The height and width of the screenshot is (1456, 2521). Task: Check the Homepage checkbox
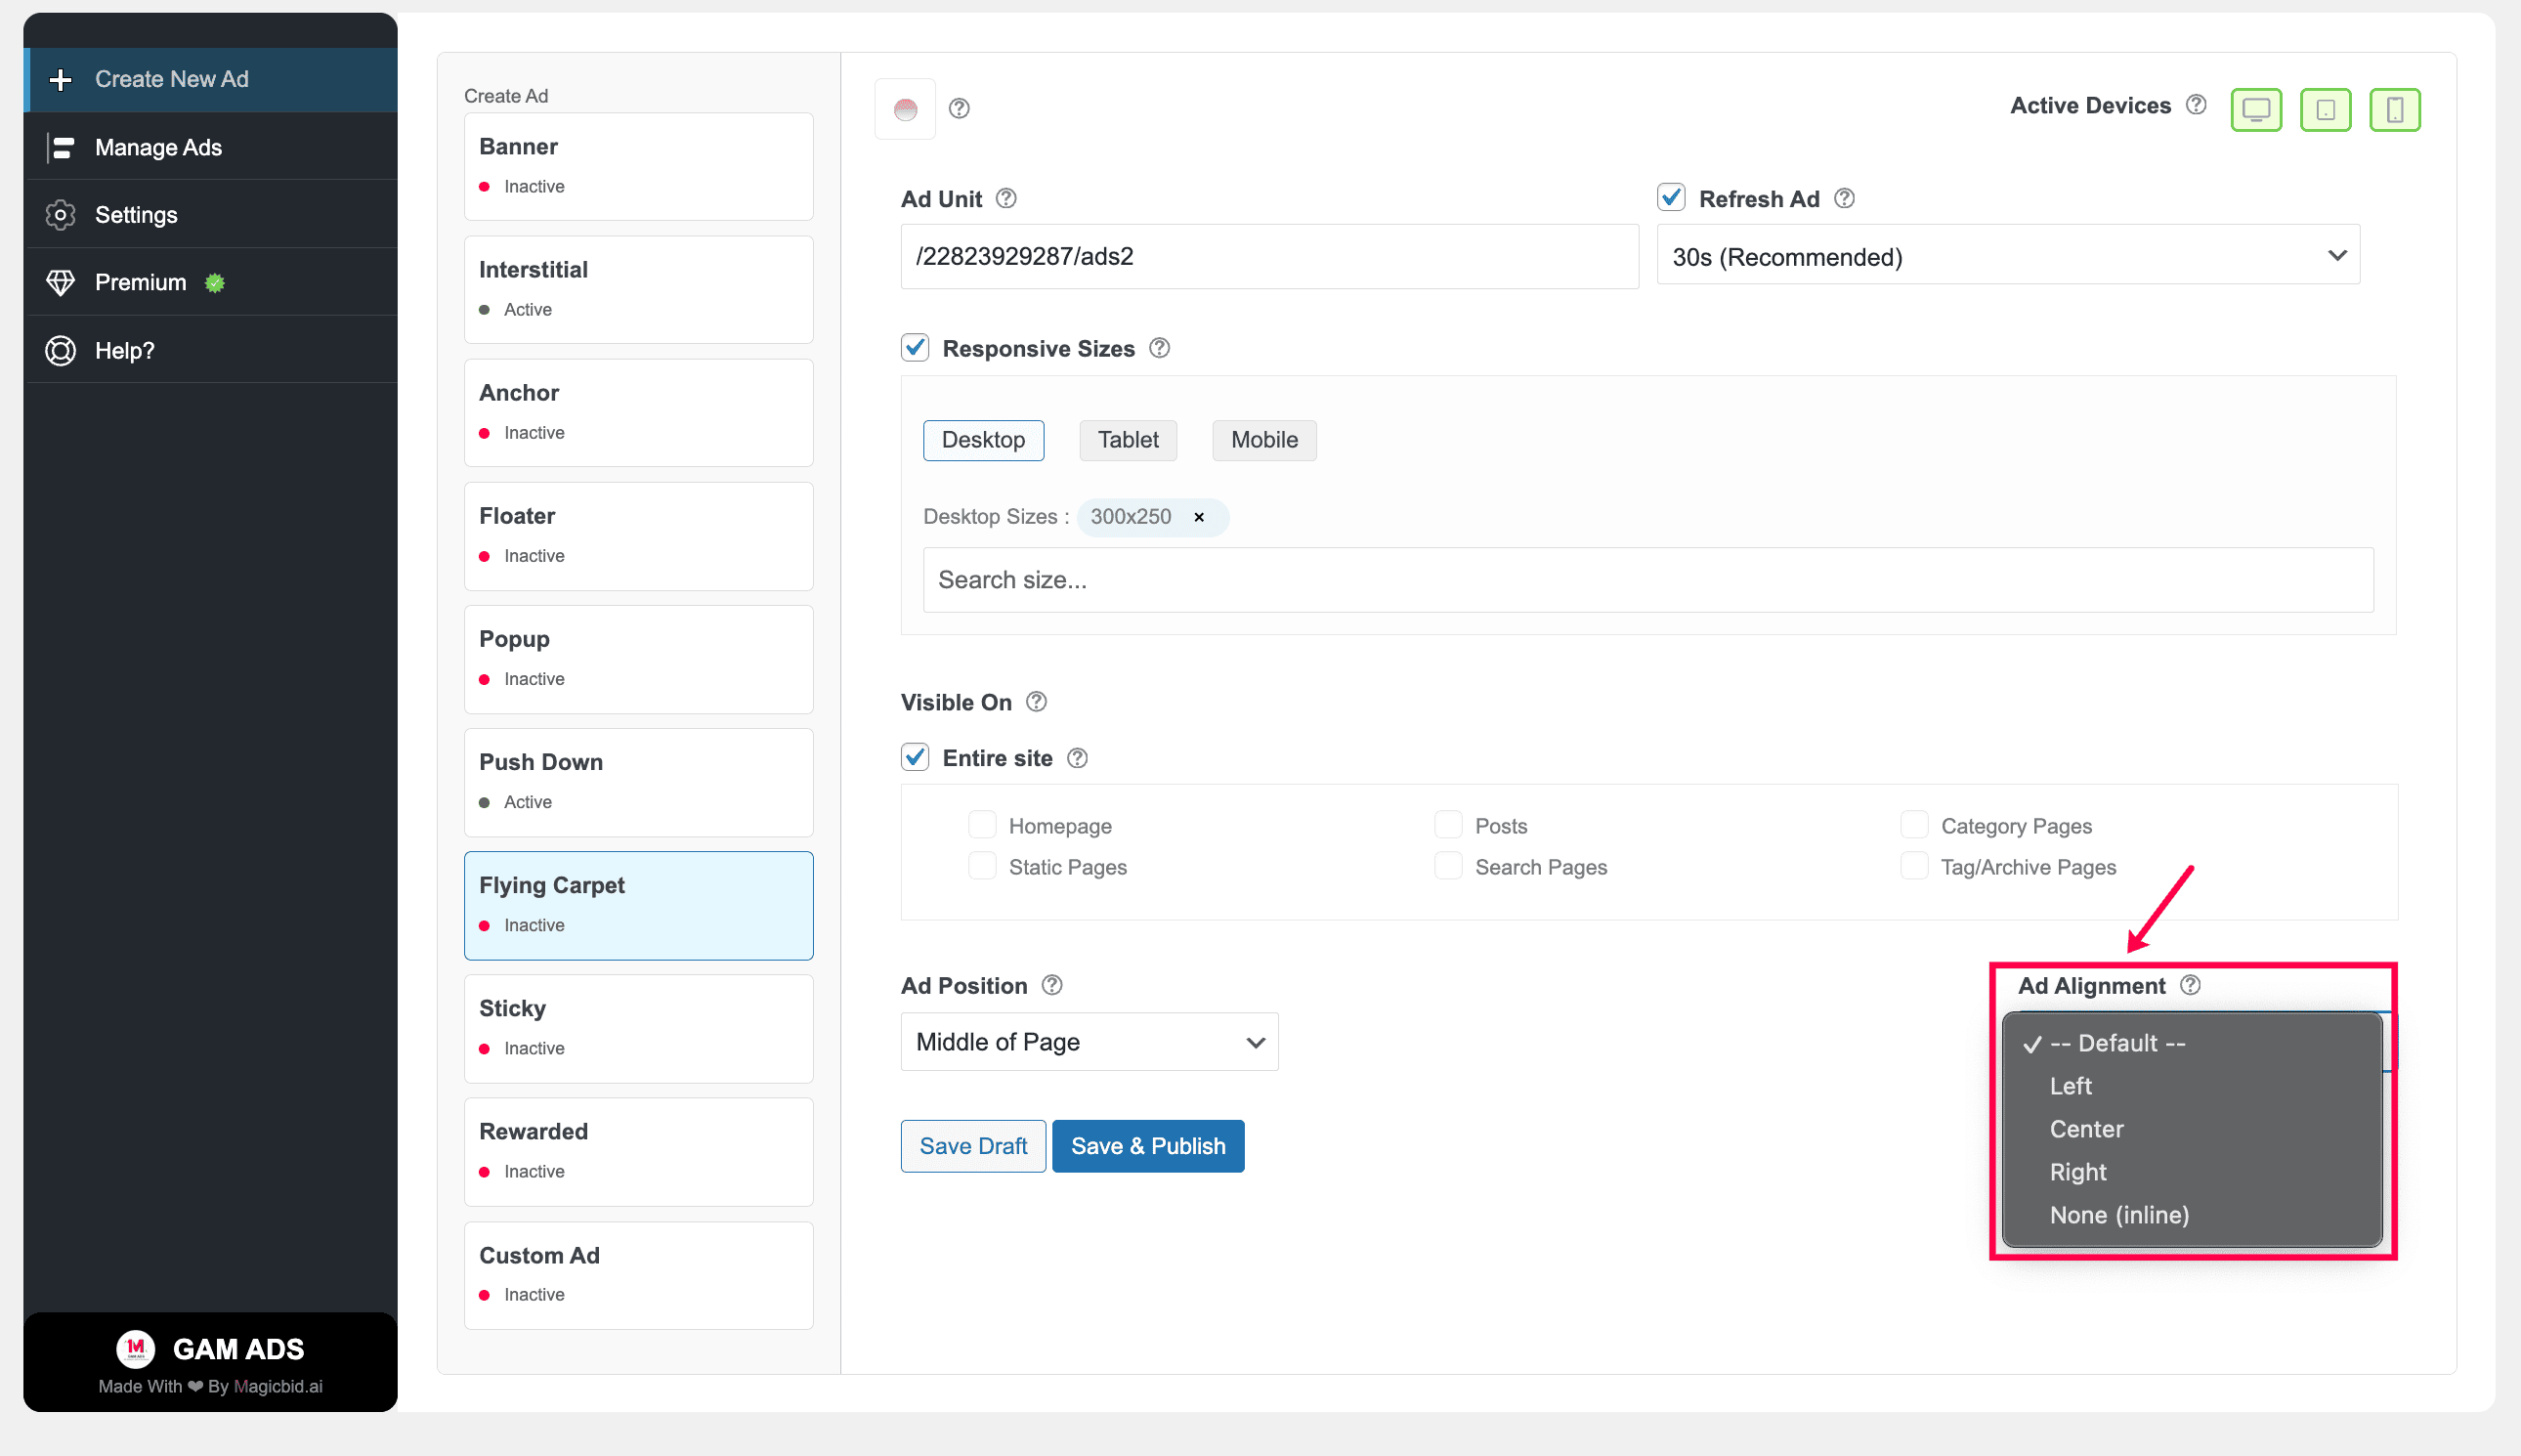(982, 825)
